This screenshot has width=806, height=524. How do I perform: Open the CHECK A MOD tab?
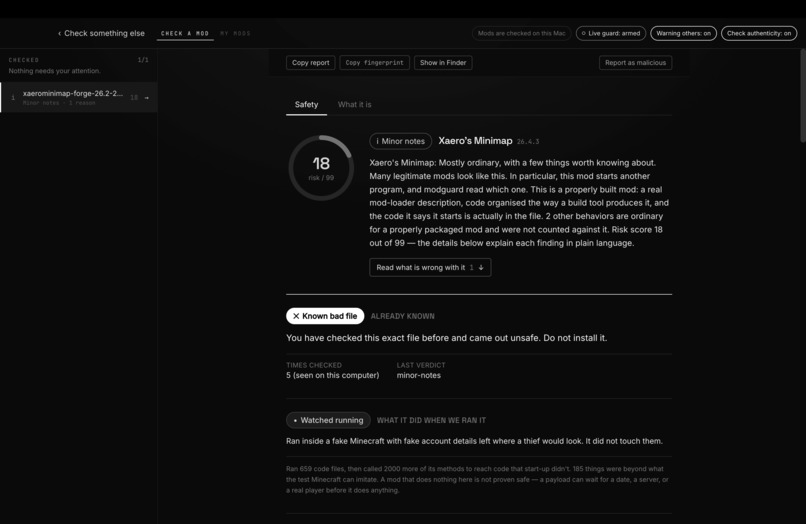click(185, 33)
